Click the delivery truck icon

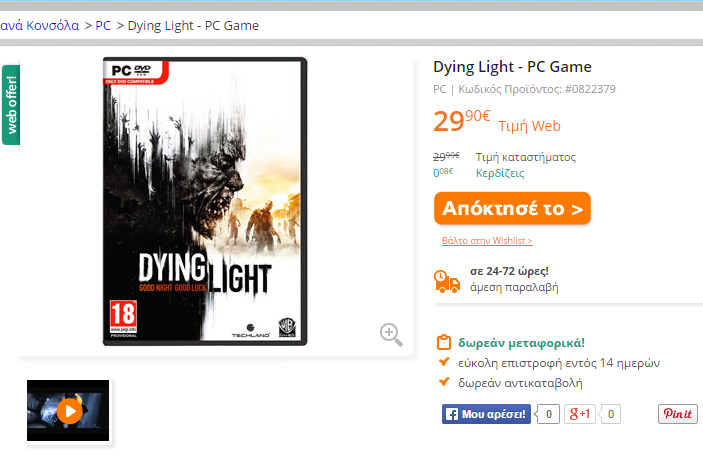(x=447, y=282)
